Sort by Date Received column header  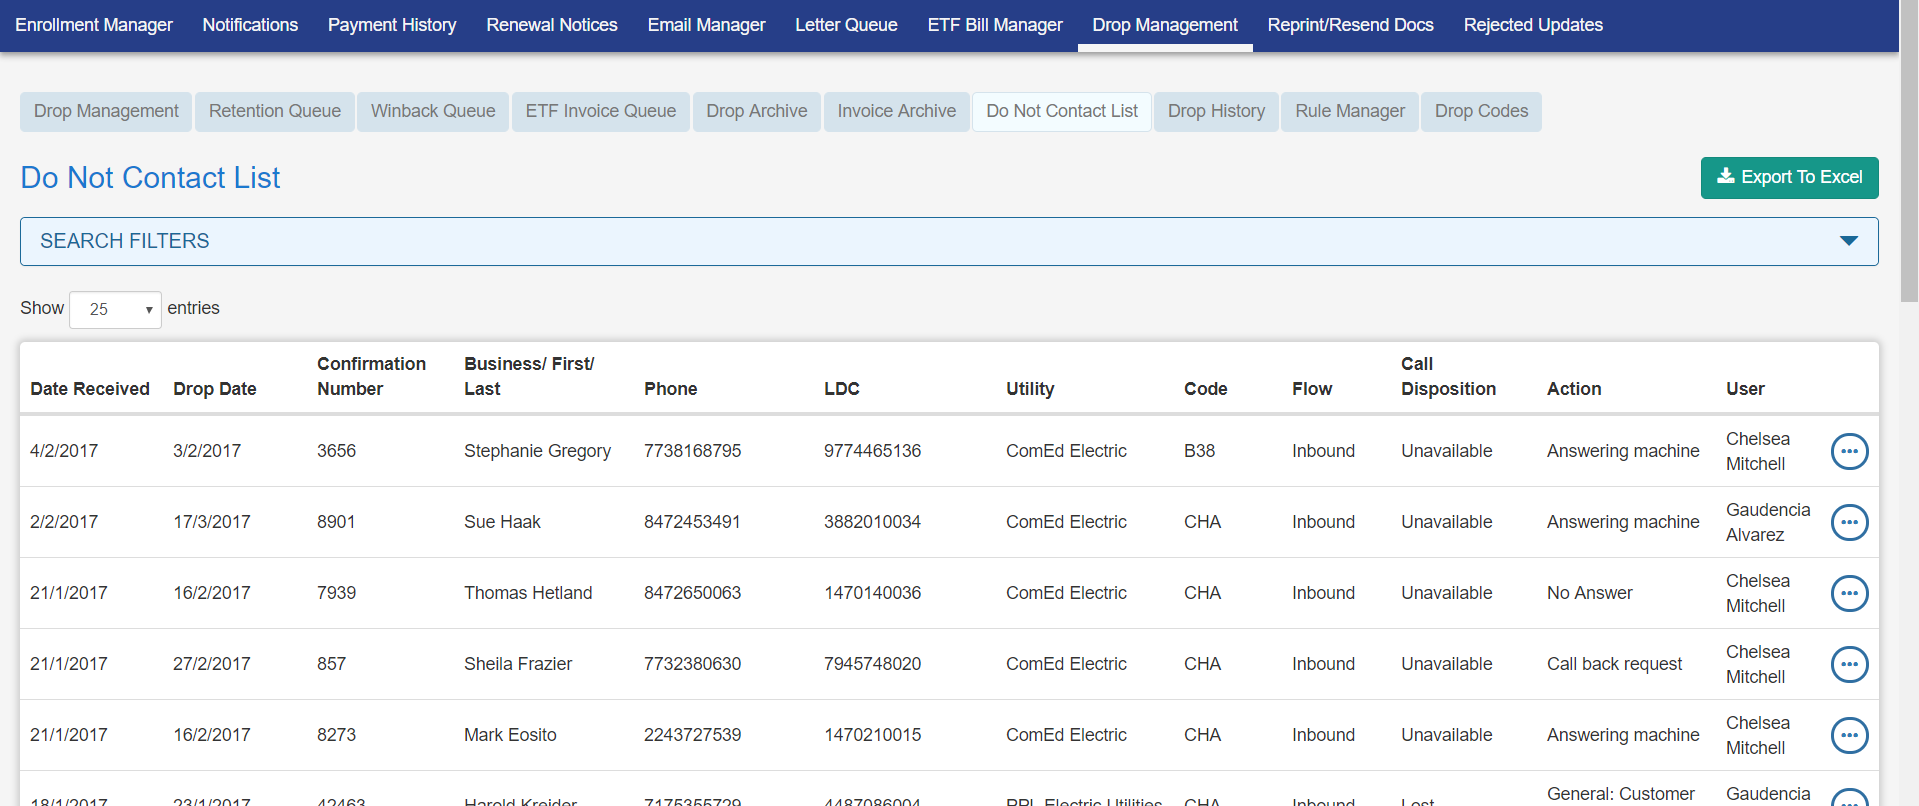(x=90, y=389)
